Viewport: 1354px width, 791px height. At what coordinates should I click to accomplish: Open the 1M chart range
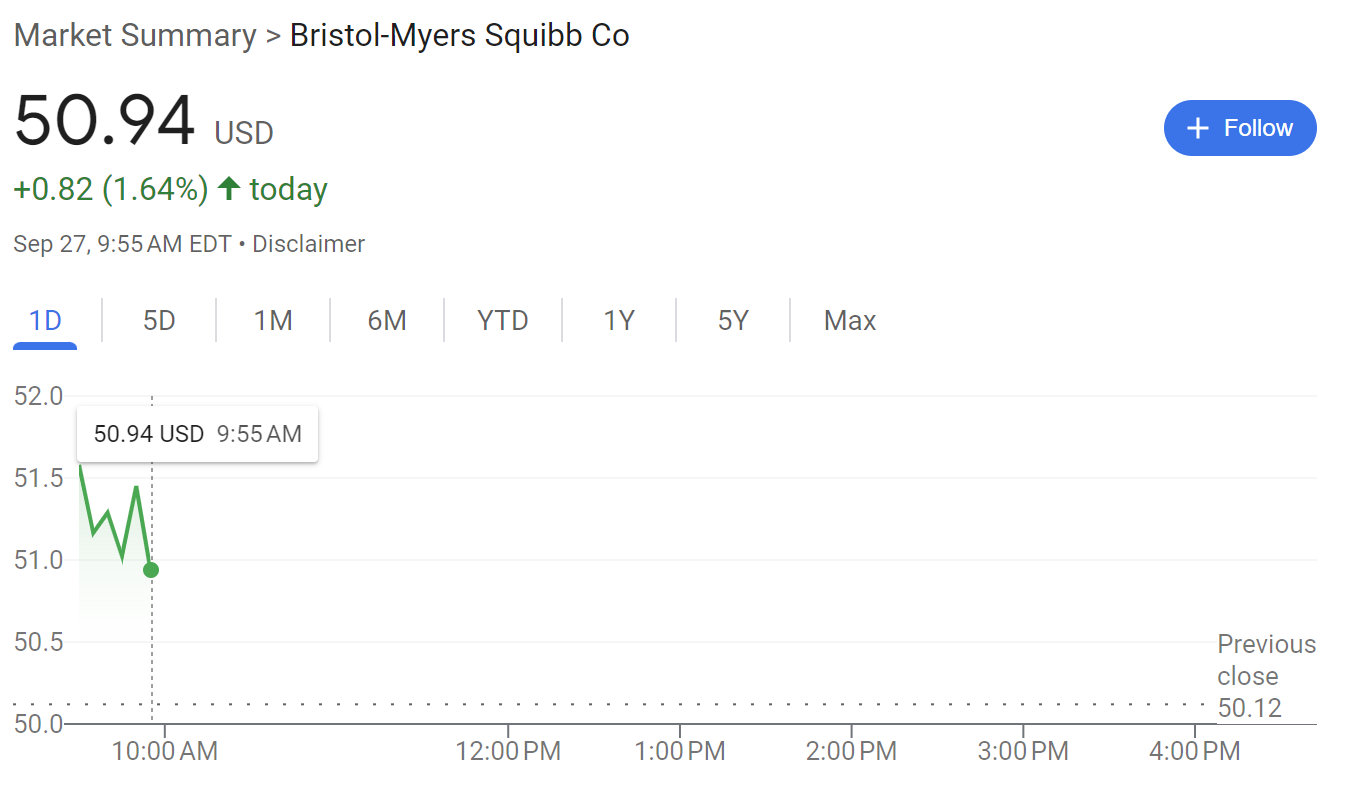(x=273, y=321)
